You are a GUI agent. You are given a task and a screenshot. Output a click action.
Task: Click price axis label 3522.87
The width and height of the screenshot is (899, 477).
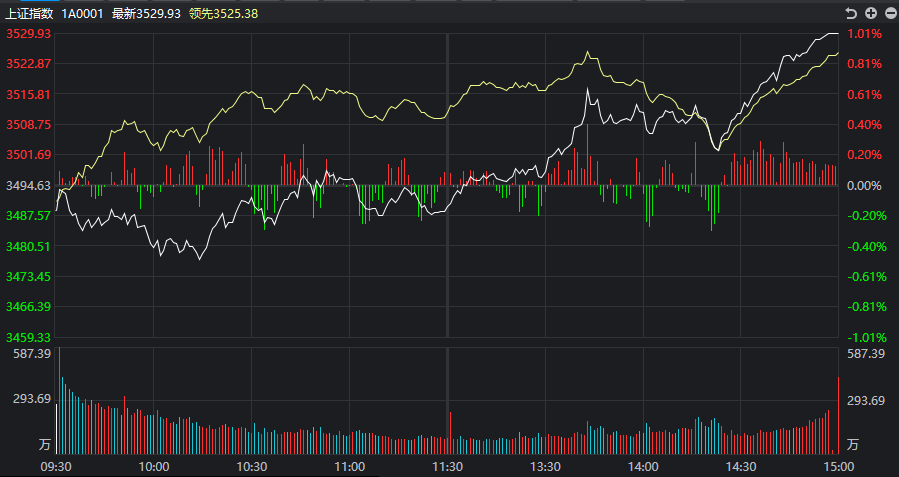click(x=29, y=64)
